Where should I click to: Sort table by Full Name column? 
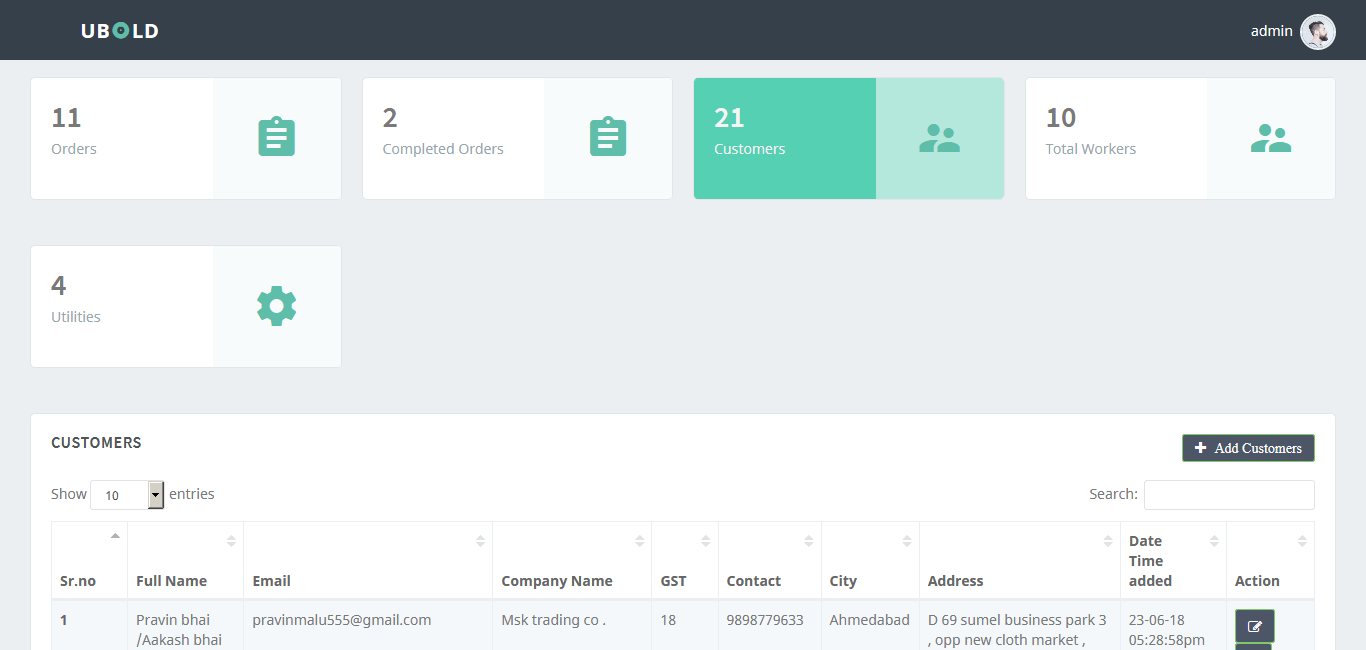185,560
